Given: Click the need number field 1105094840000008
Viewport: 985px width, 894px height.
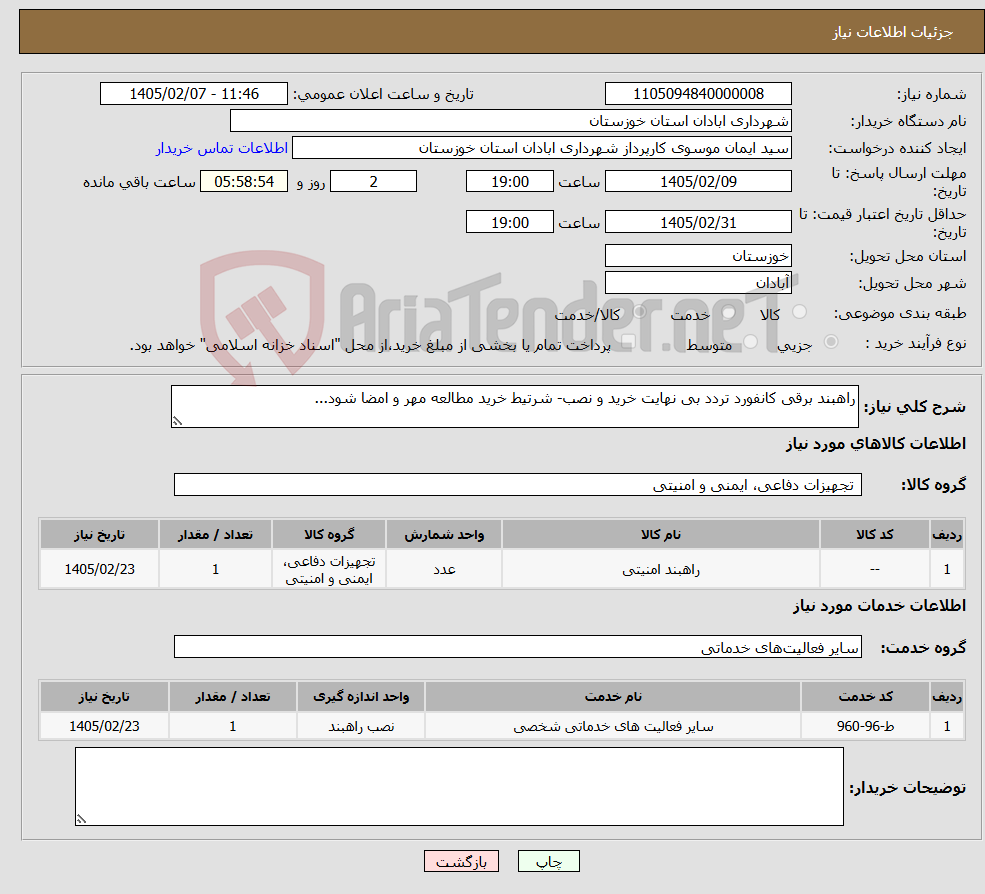Looking at the screenshot, I should point(698,94).
